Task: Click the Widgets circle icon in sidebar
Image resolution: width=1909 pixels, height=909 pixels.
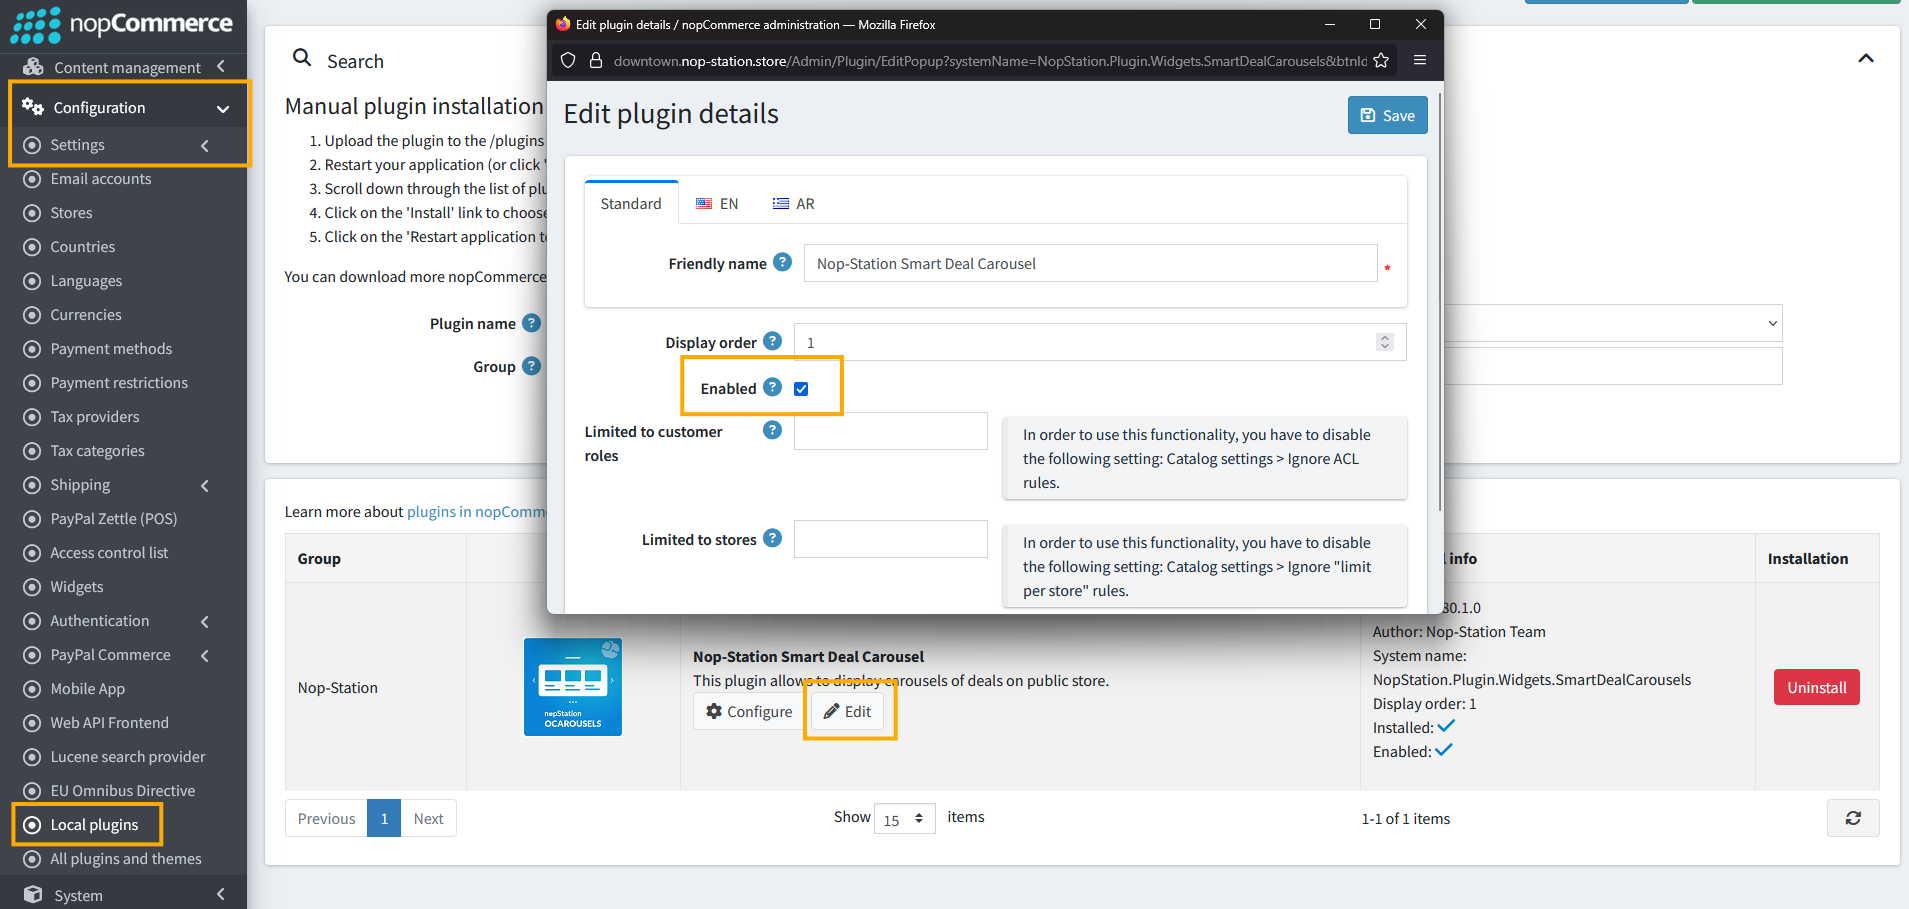Action: pos(32,587)
